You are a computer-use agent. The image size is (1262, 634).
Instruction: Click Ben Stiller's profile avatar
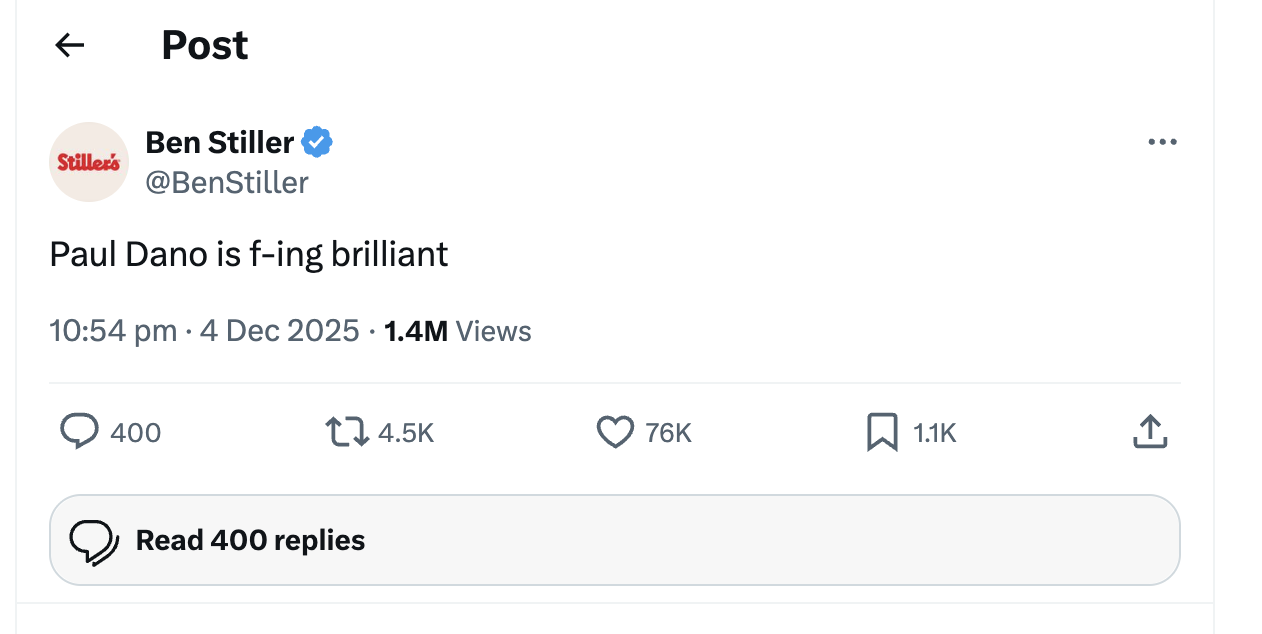click(88, 162)
